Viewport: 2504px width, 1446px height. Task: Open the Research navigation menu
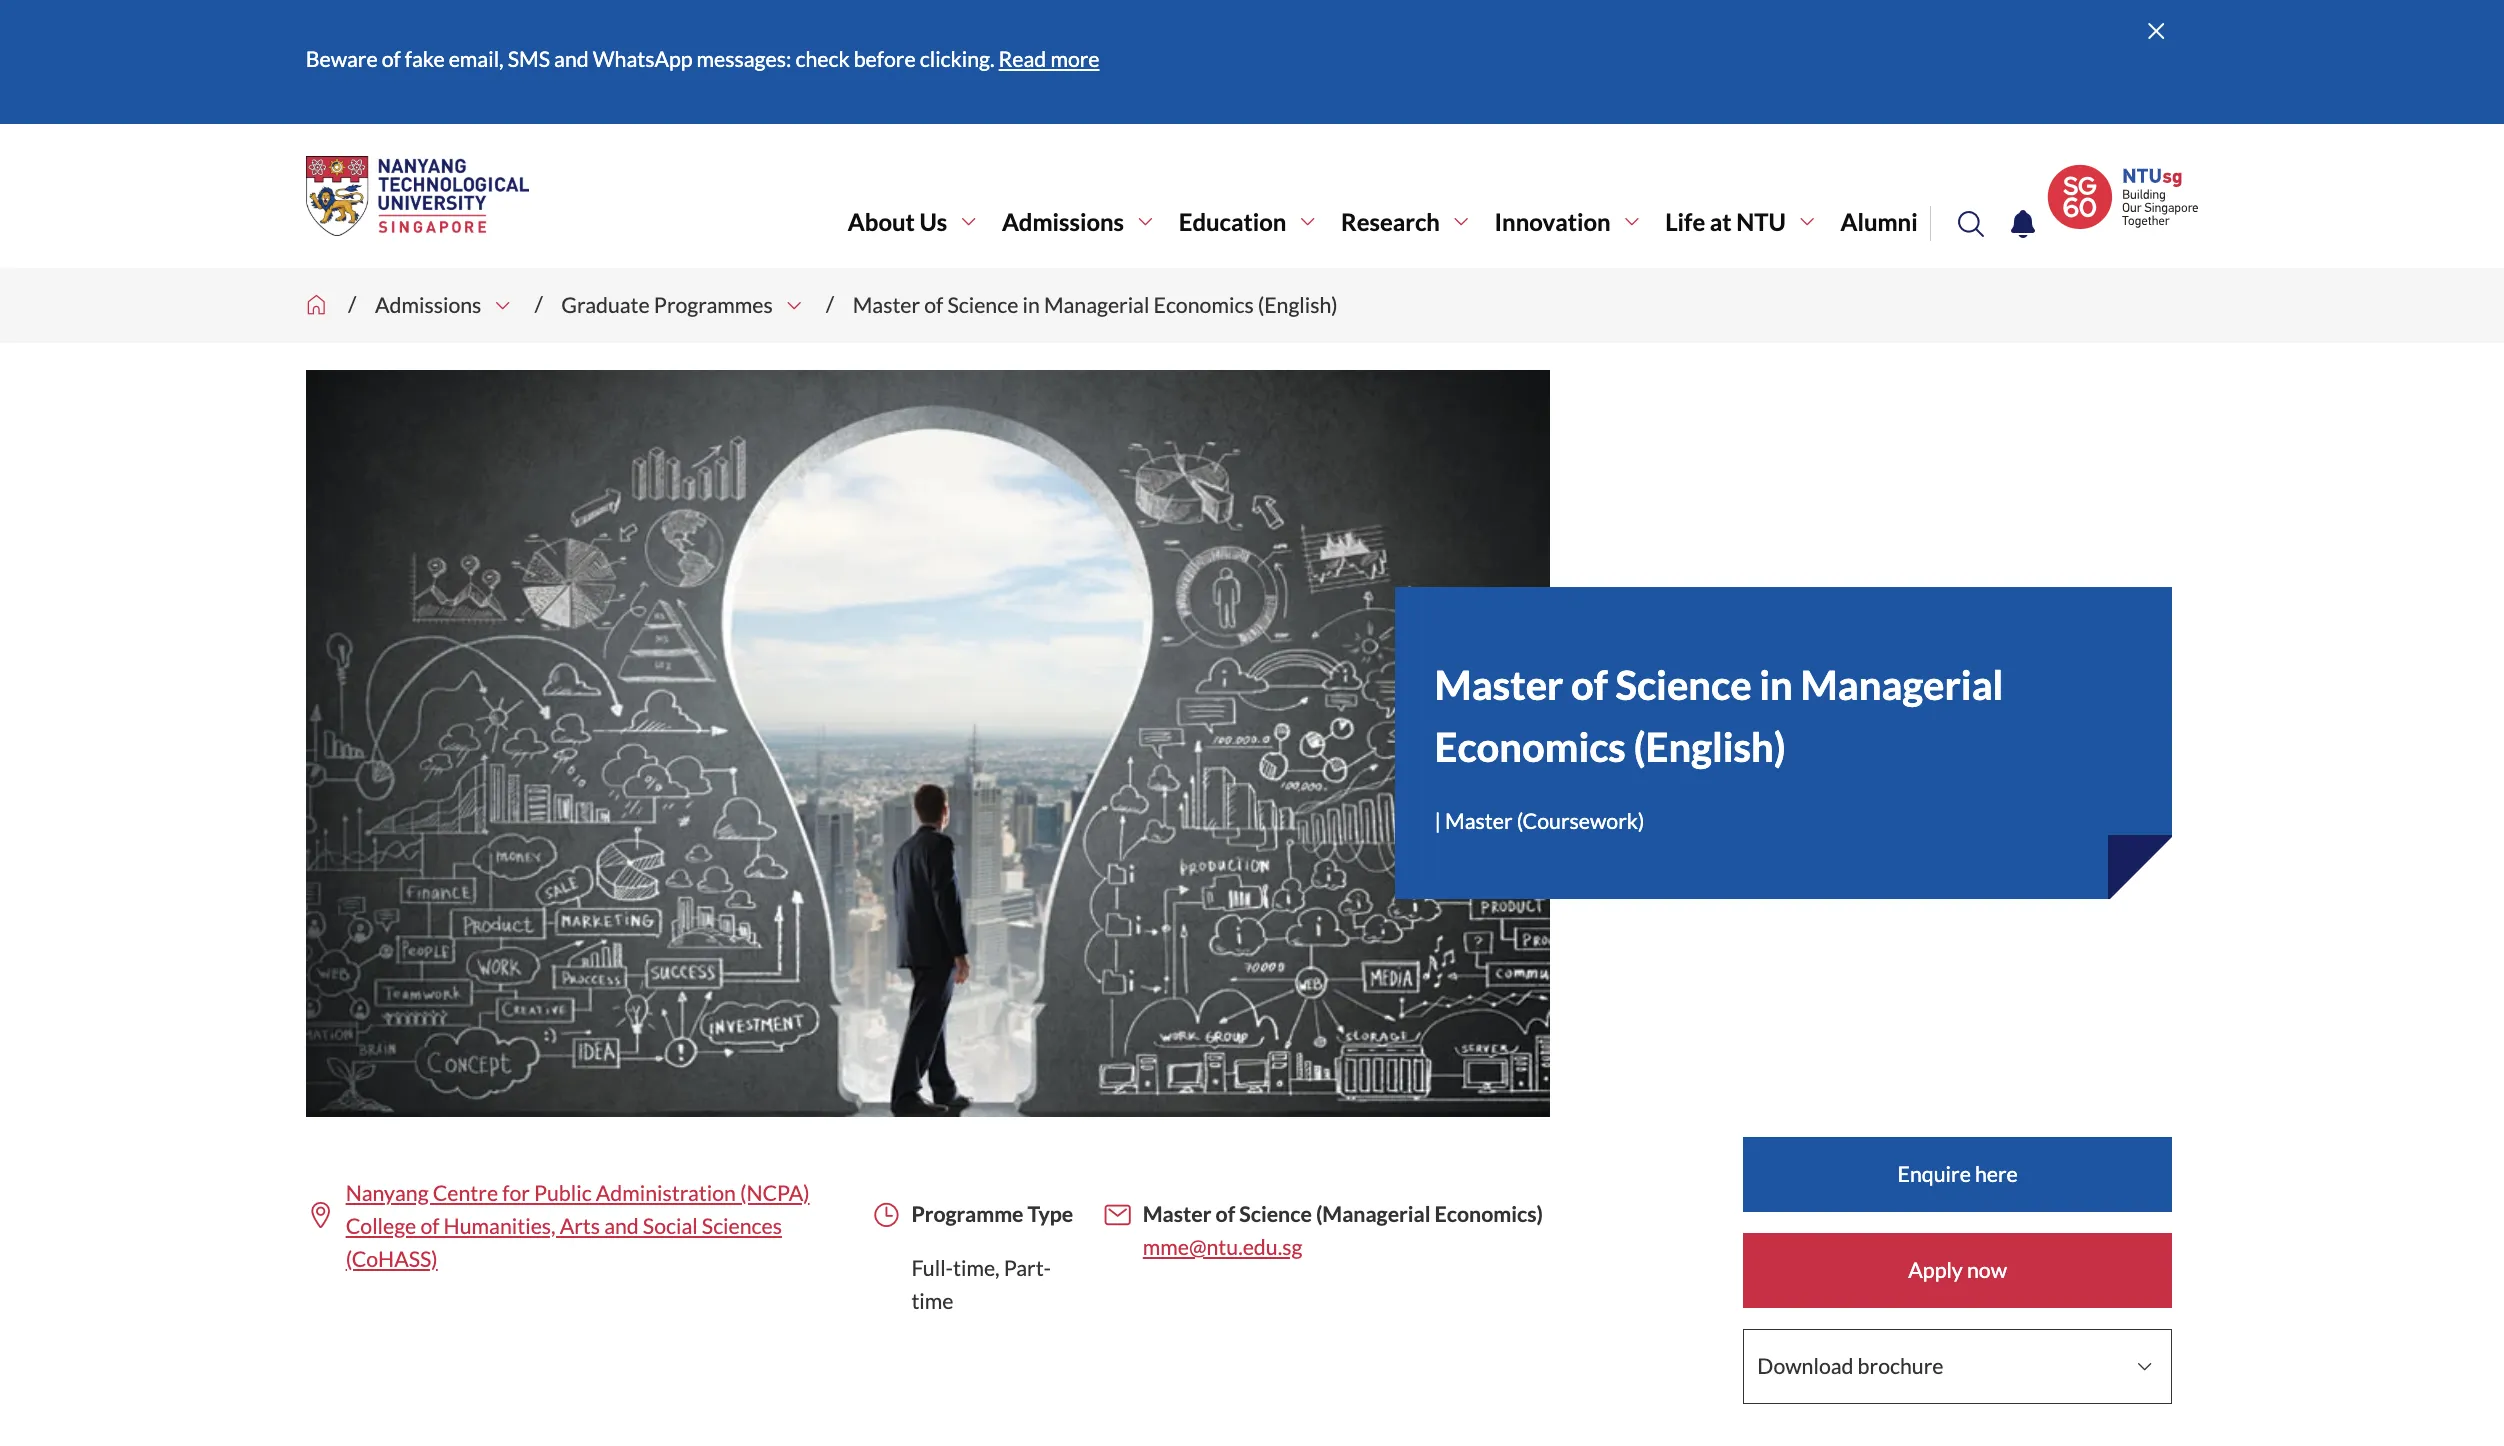(1390, 222)
